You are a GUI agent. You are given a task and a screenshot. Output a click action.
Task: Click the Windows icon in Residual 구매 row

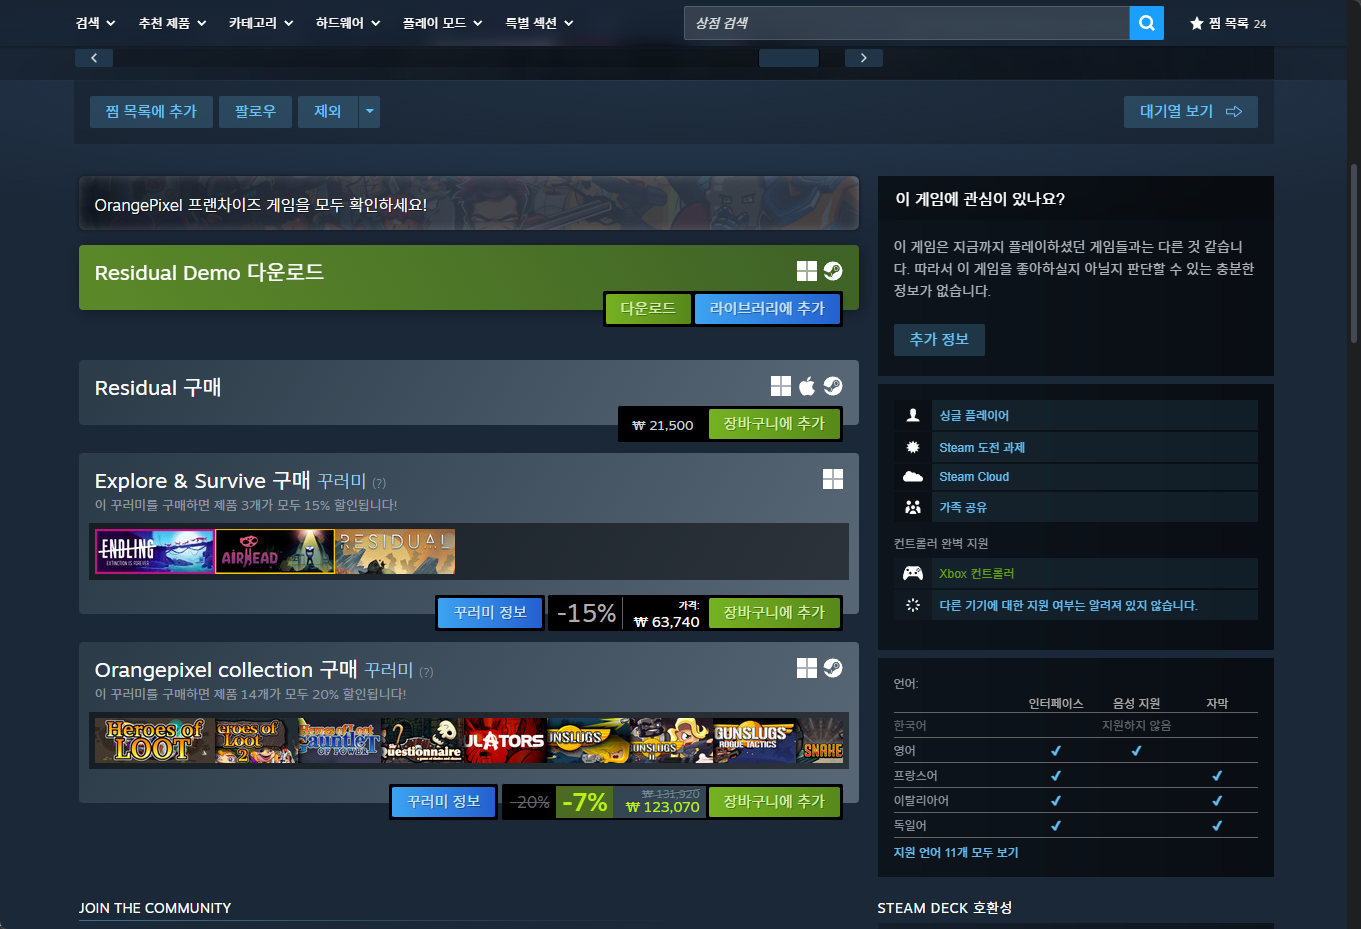point(781,386)
